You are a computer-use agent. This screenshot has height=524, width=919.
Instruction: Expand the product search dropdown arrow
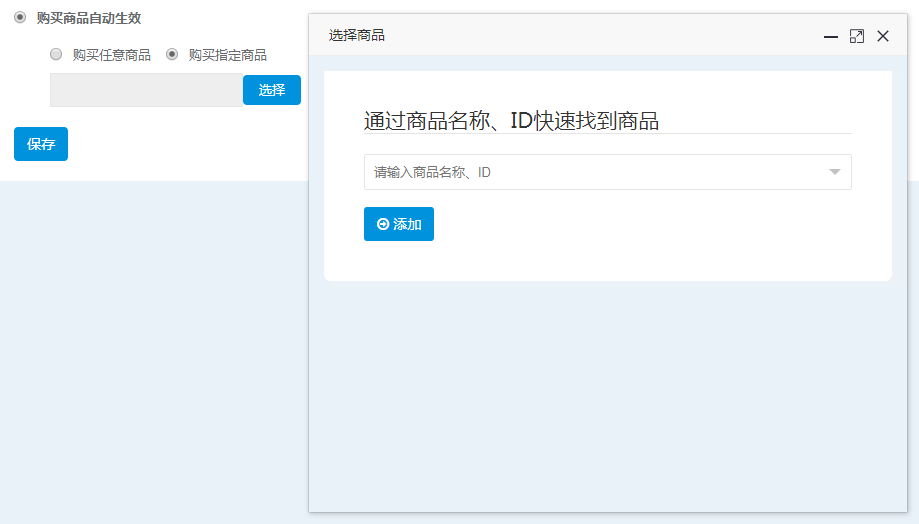point(835,172)
